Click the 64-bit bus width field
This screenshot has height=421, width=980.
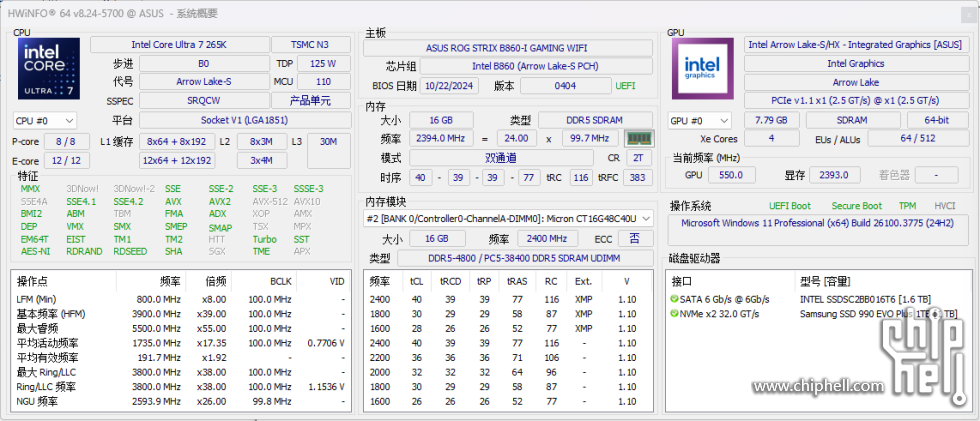click(938, 121)
